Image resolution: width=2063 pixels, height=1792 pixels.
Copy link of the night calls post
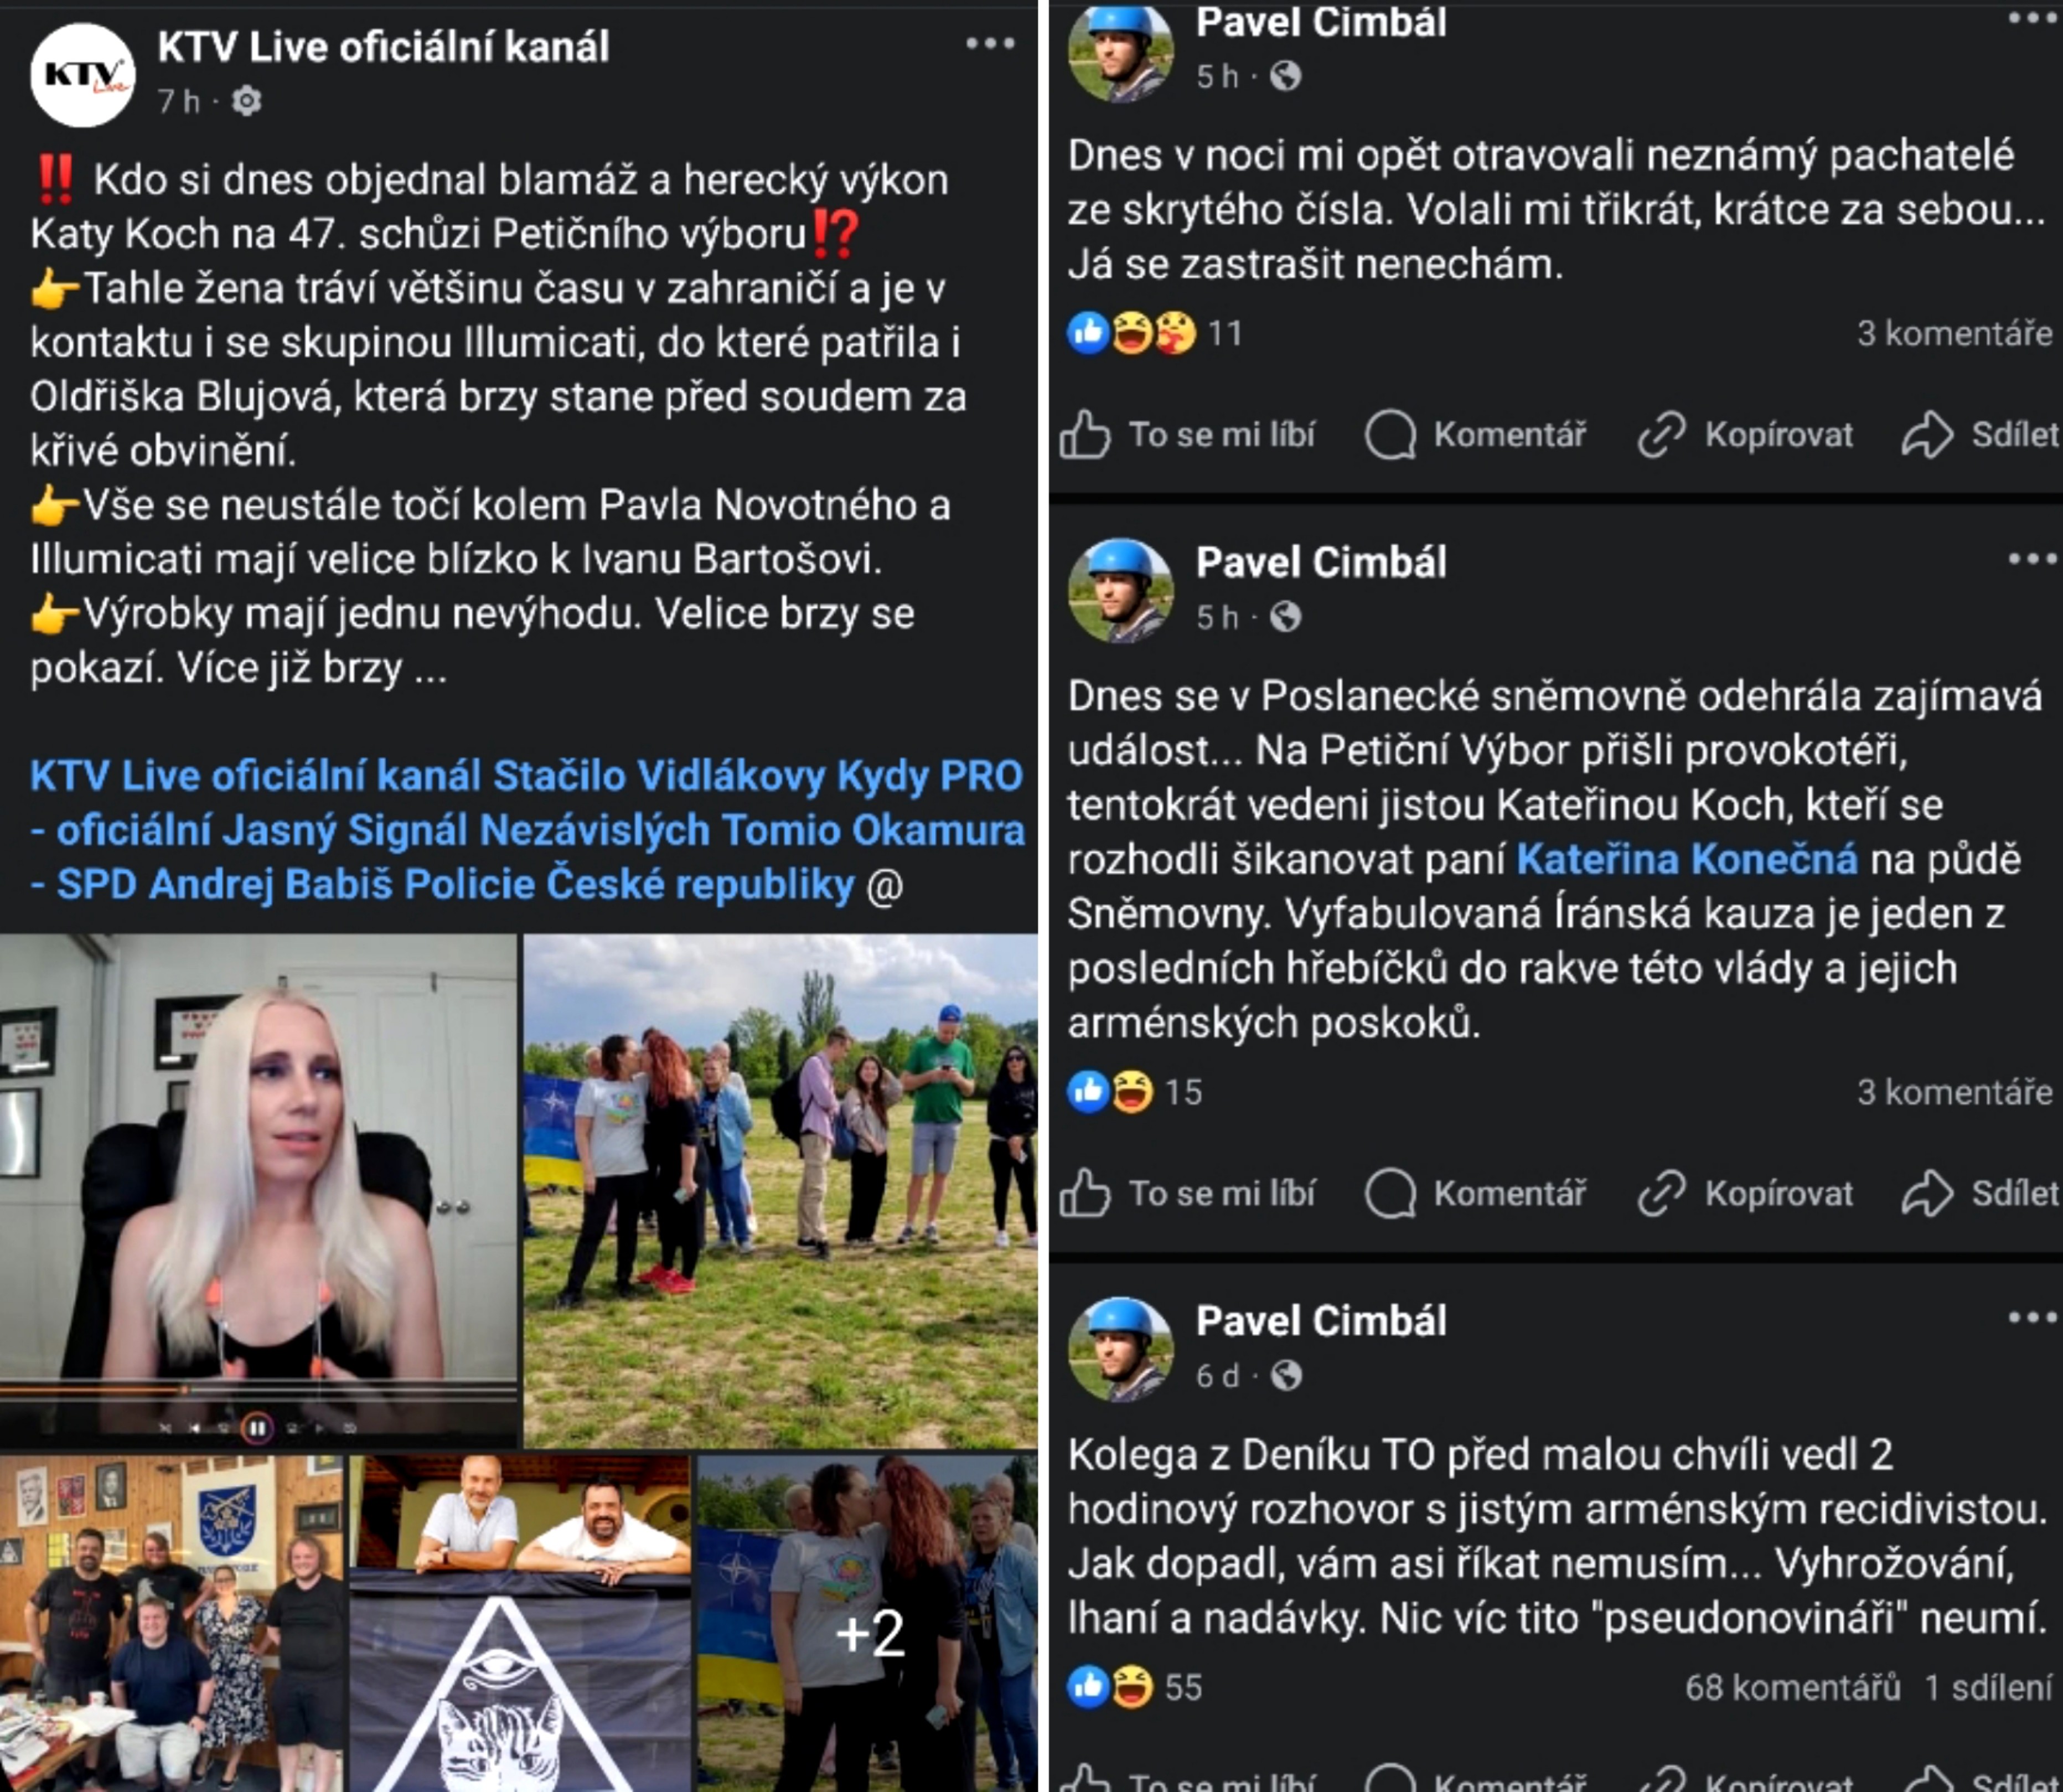pyautogui.click(x=1745, y=435)
